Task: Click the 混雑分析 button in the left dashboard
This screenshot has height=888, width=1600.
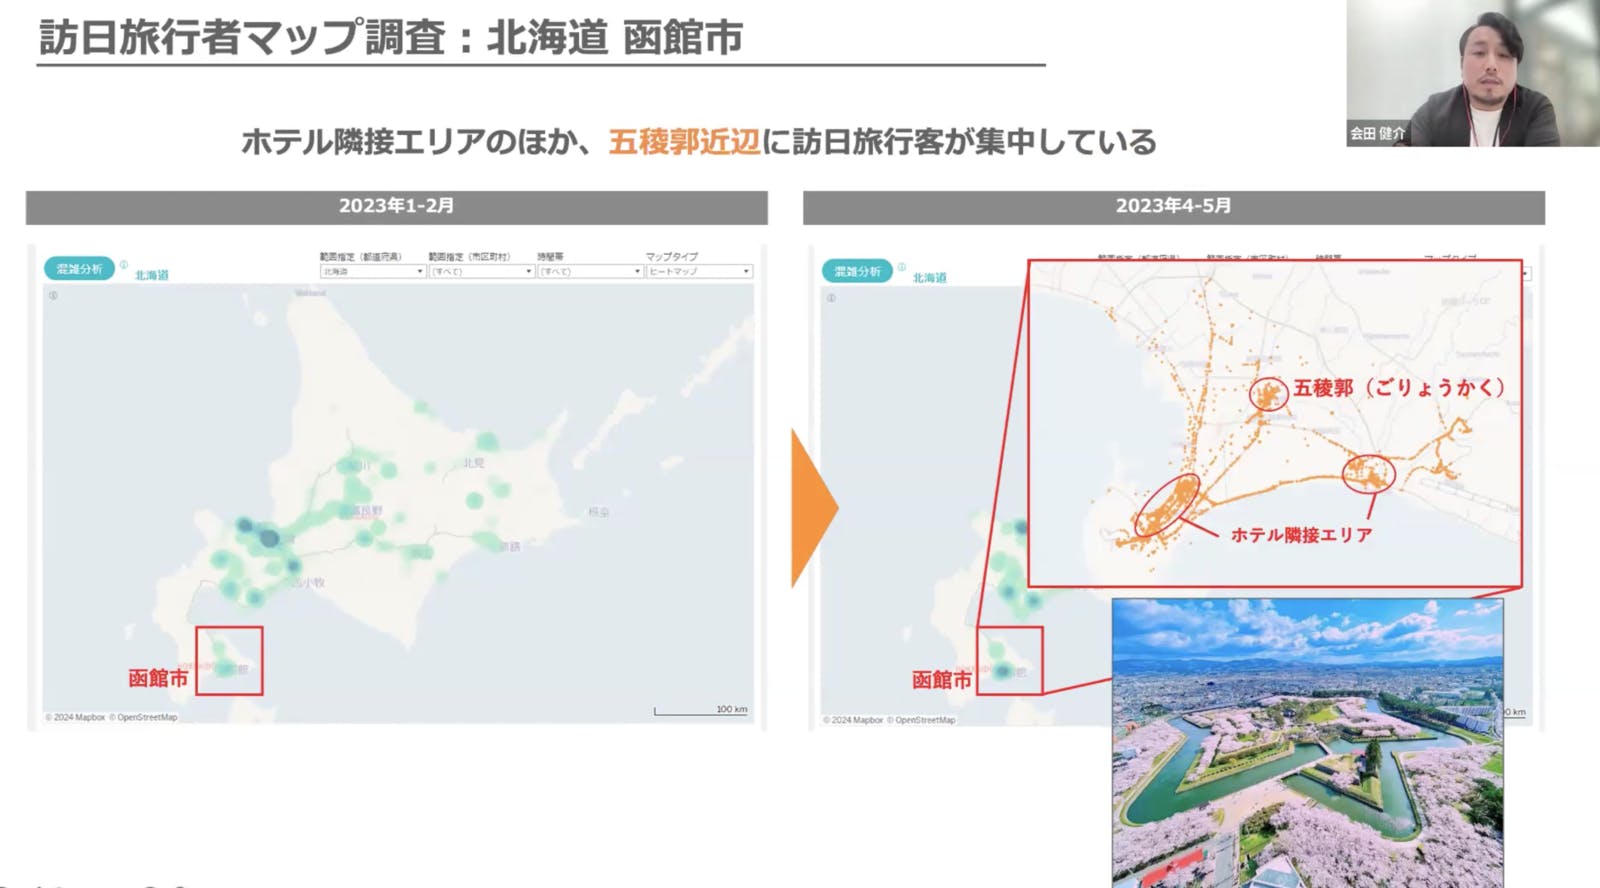Action: click(x=79, y=269)
